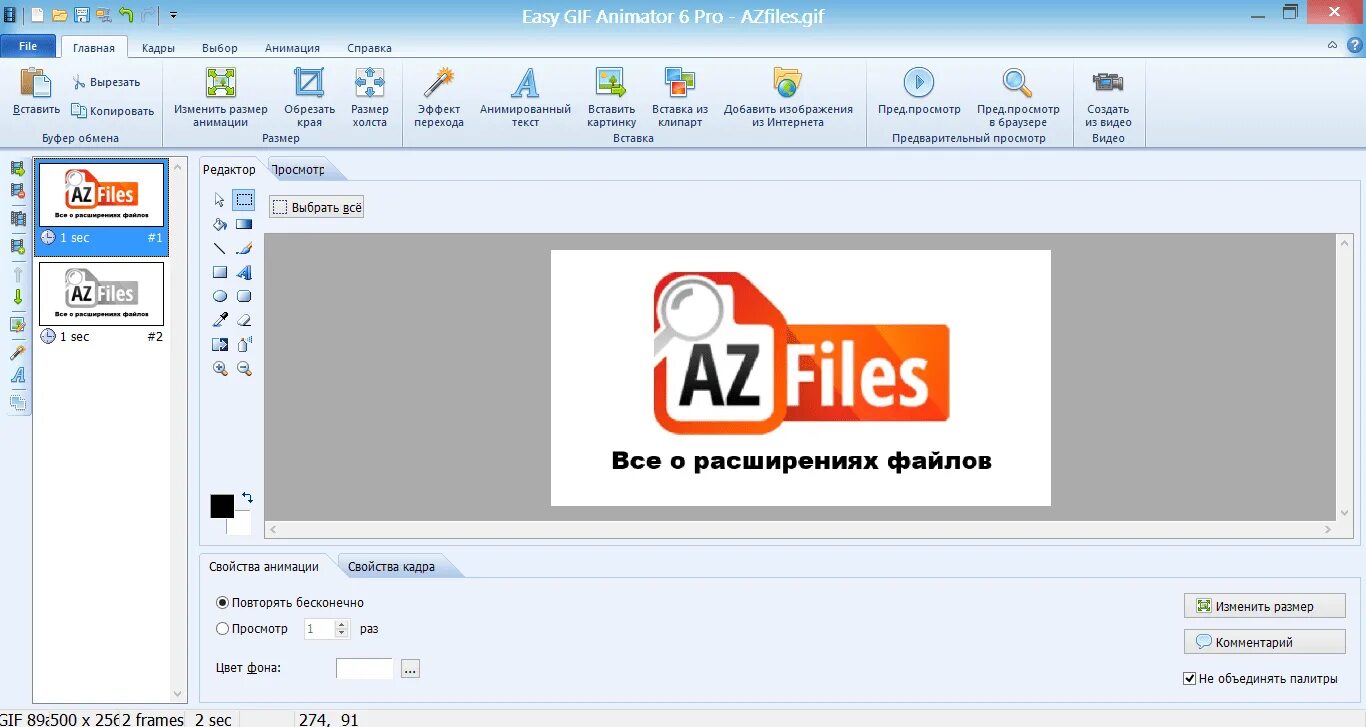Image resolution: width=1366 pixels, height=727 pixels.
Task: Click the delete frame sidebar icon
Action: click(x=17, y=190)
